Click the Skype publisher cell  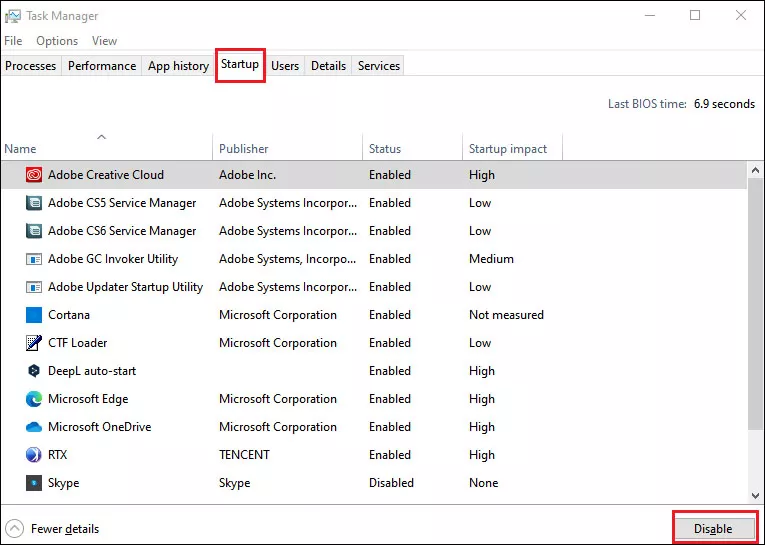pos(235,483)
